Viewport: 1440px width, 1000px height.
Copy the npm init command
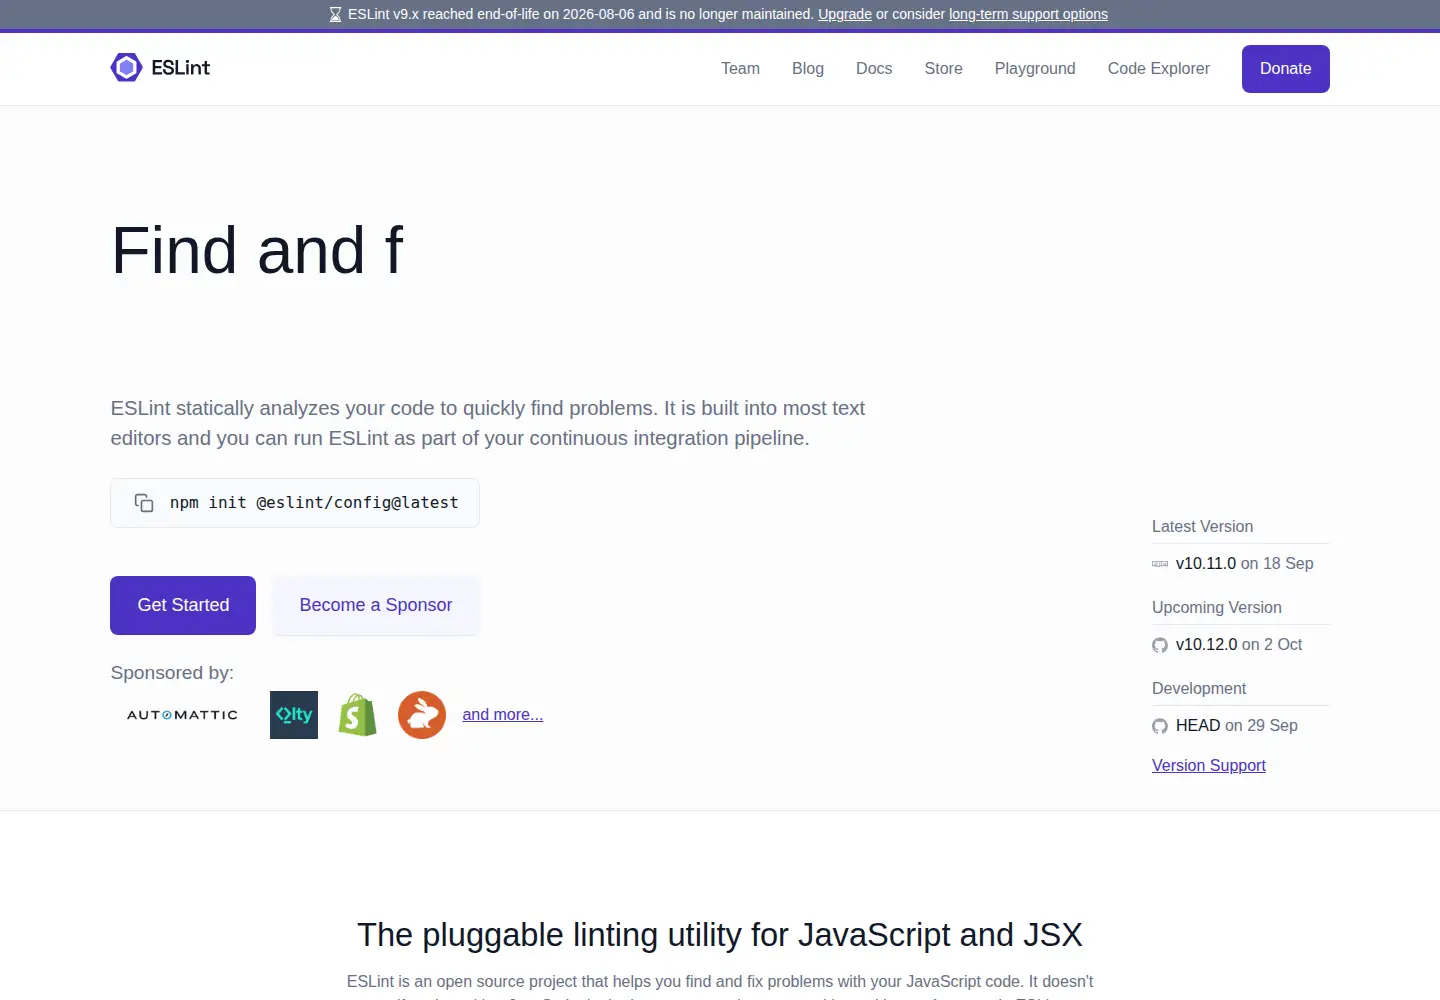144,503
